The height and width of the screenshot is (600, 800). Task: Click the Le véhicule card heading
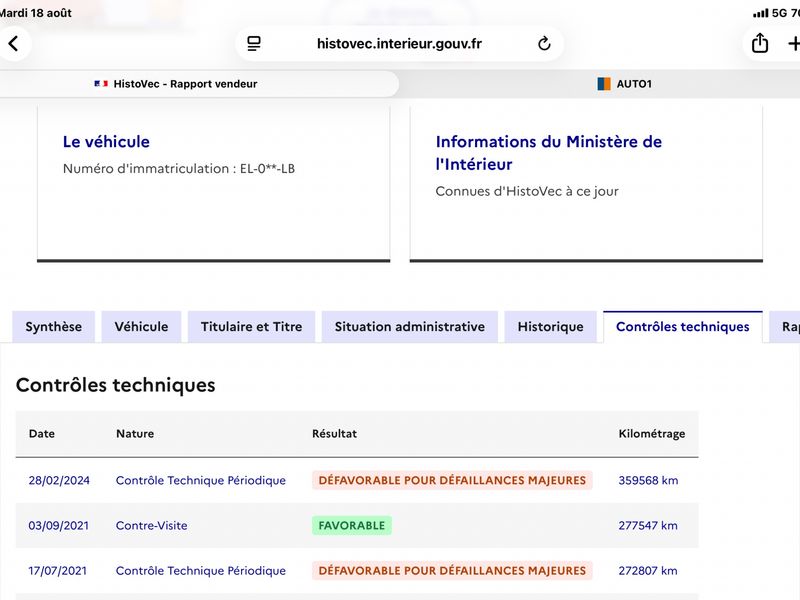tap(106, 142)
